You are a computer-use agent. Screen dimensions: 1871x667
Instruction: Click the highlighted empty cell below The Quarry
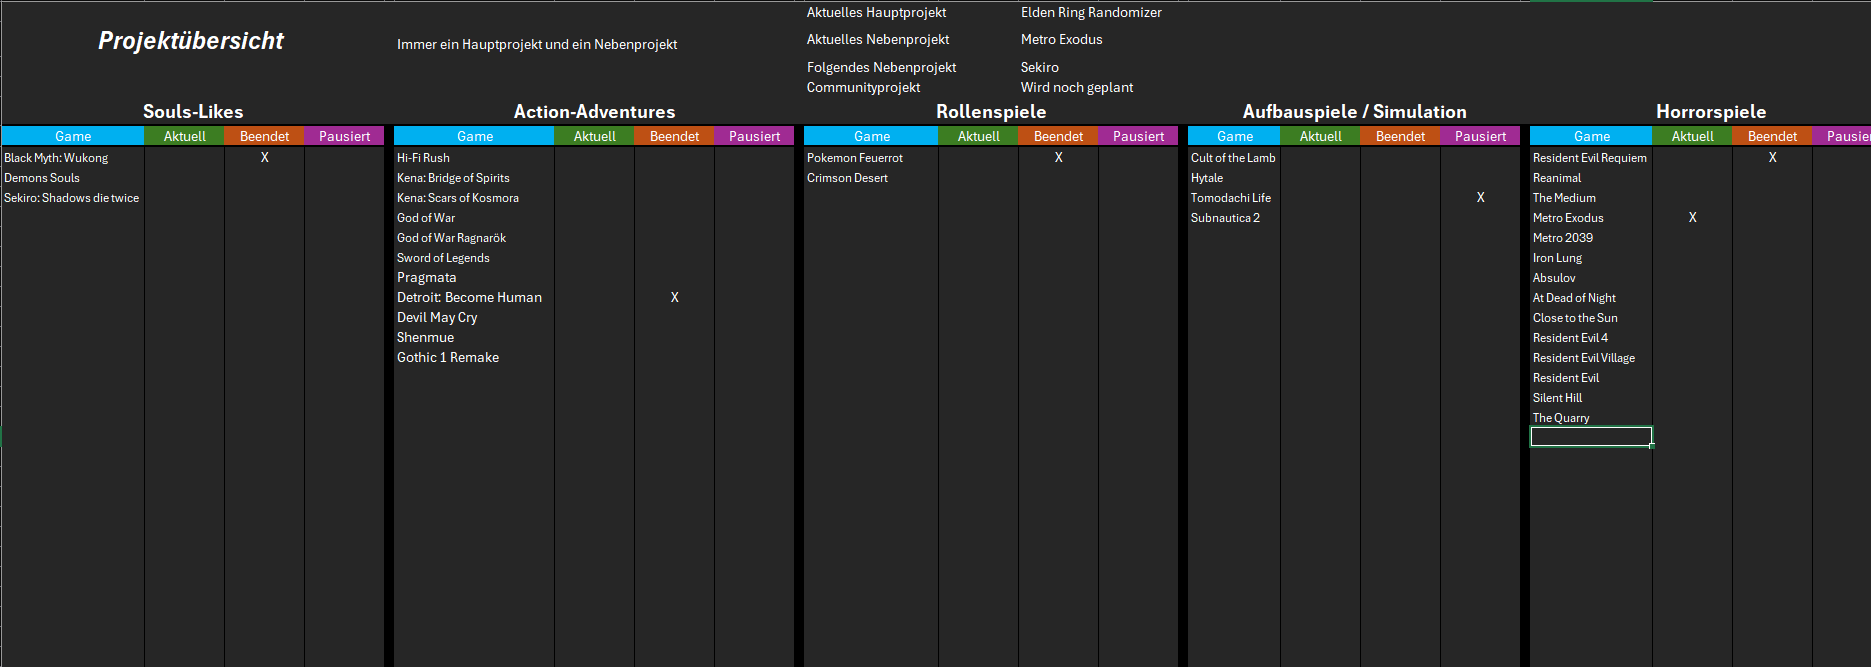[1591, 437]
